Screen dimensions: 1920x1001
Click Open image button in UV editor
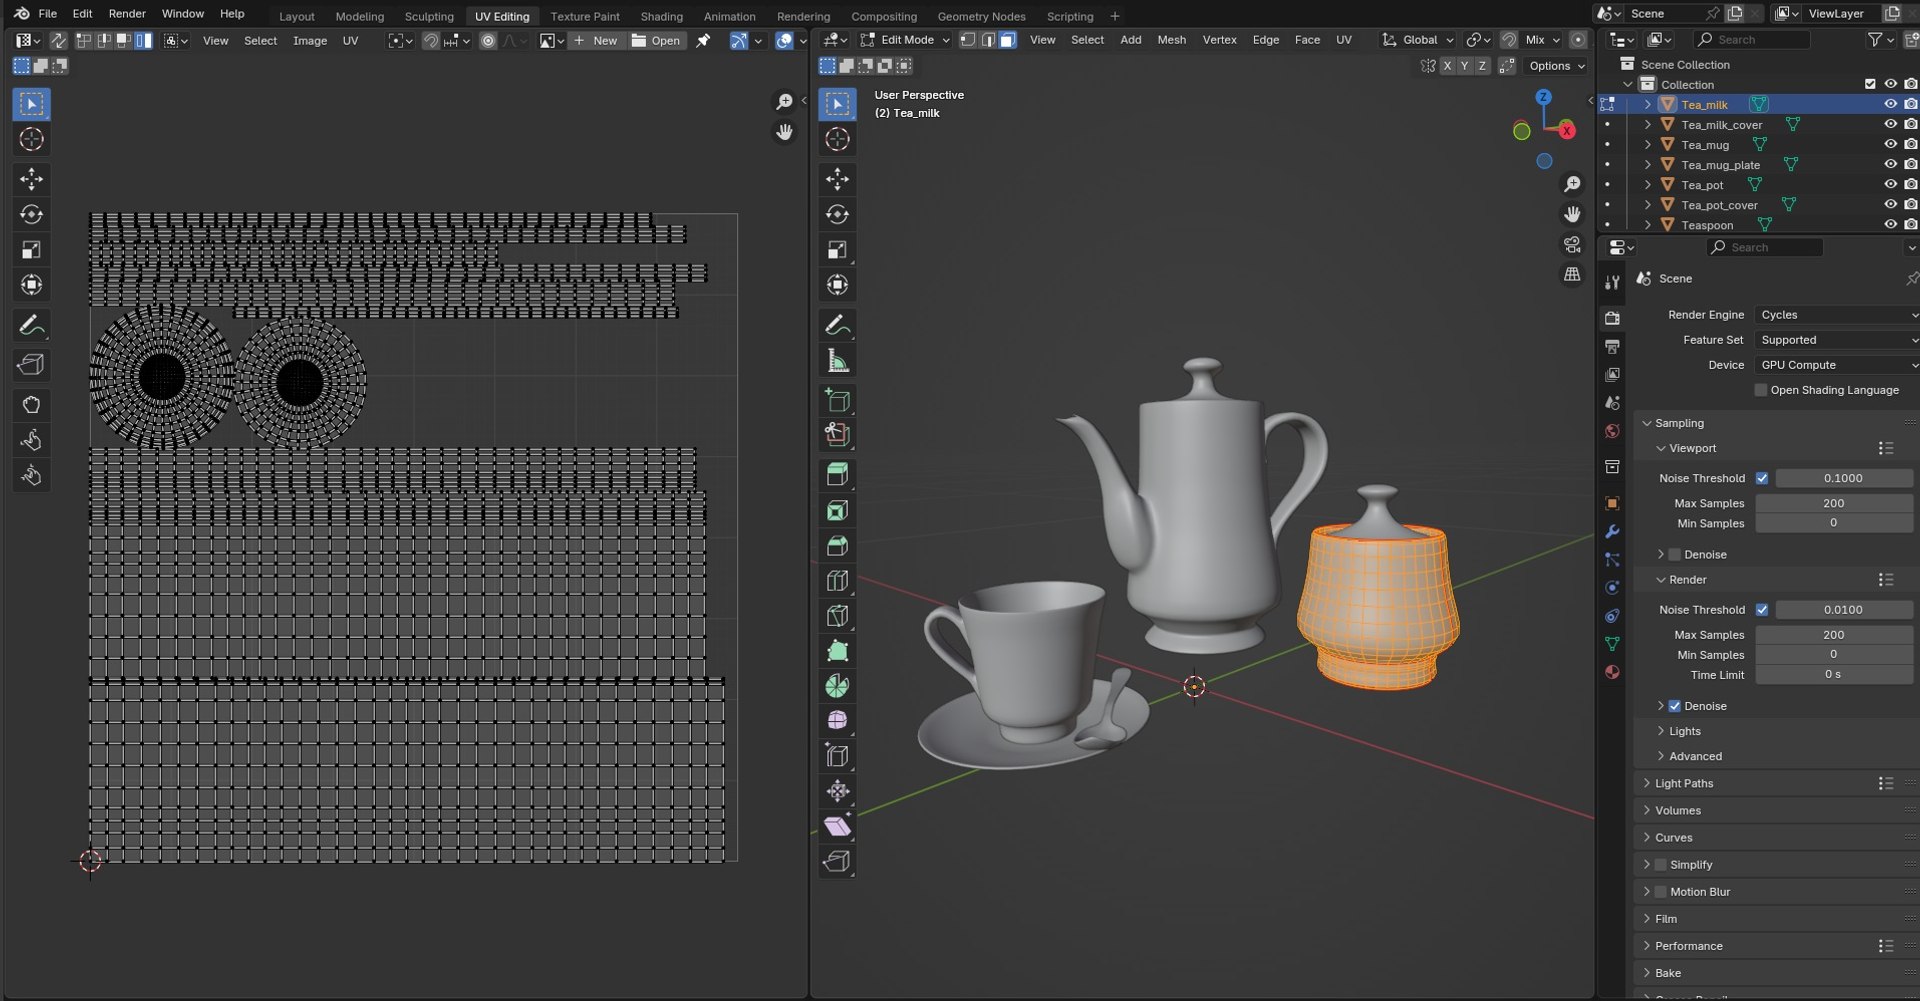[656, 41]
